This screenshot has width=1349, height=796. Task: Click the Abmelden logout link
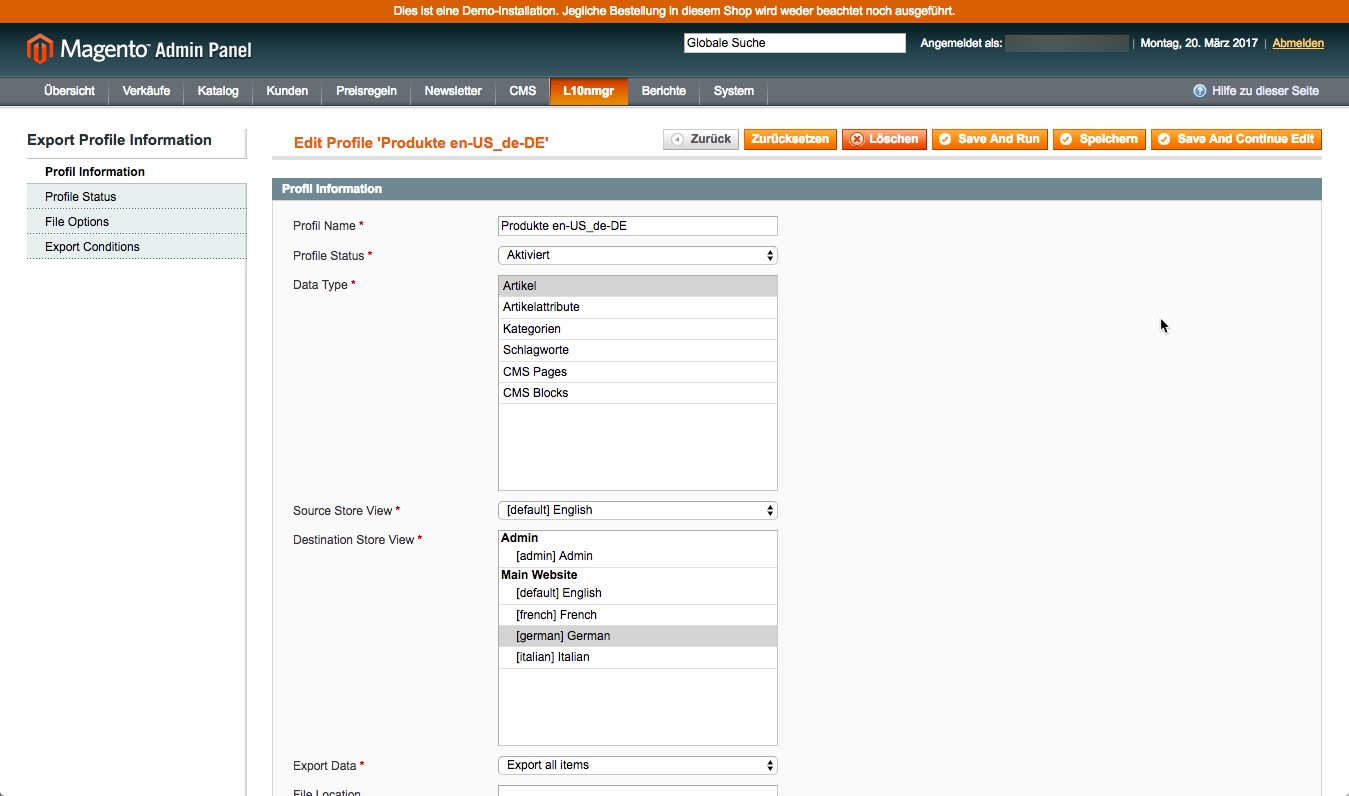1298,43
